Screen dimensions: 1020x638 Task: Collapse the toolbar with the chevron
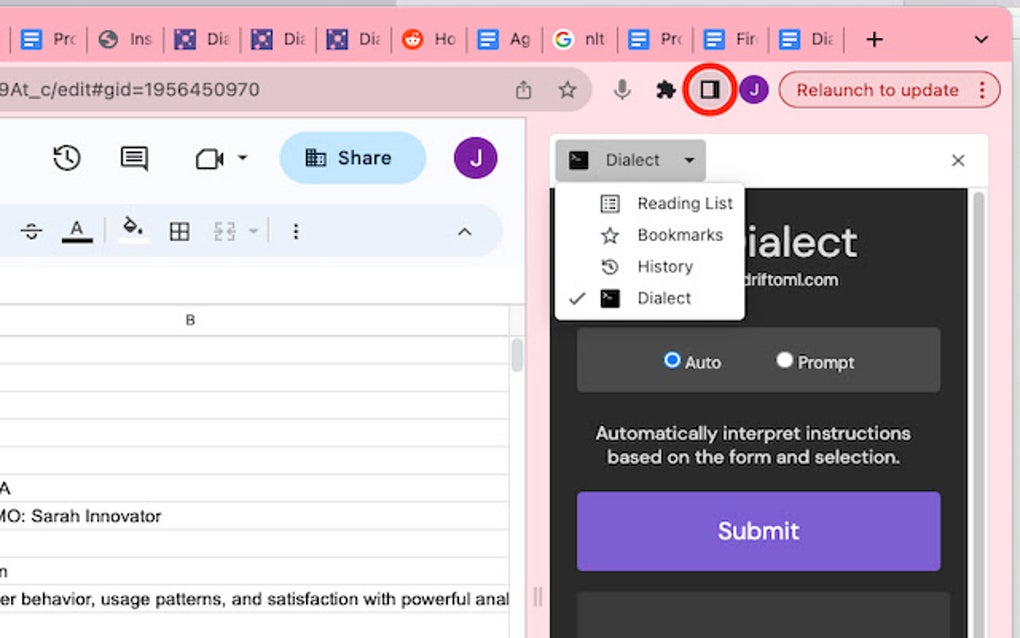pos(463,231)
